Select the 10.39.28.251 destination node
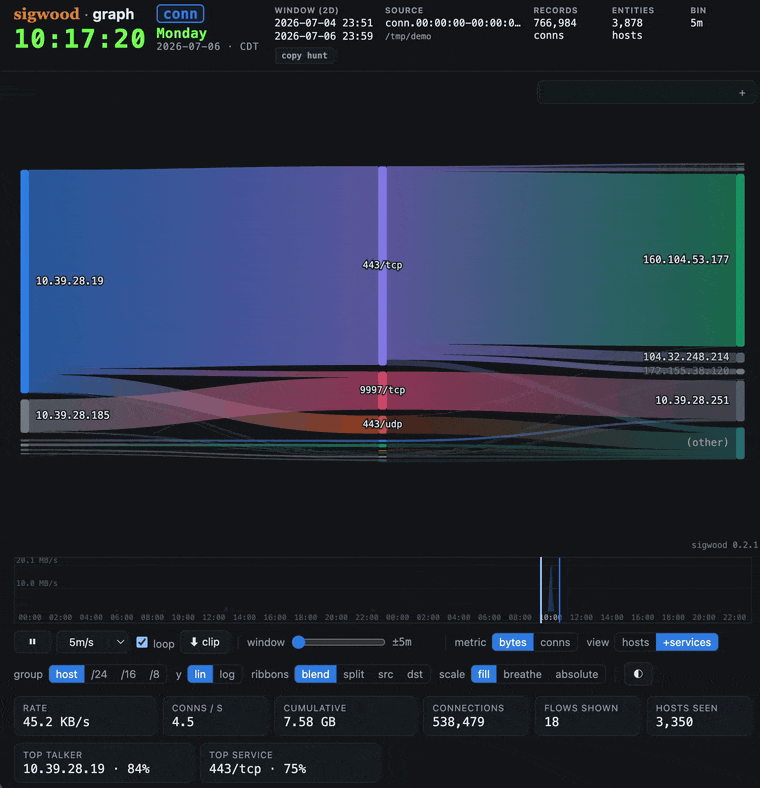The width and height of the screenshot is (760, 788). point(740,401)
